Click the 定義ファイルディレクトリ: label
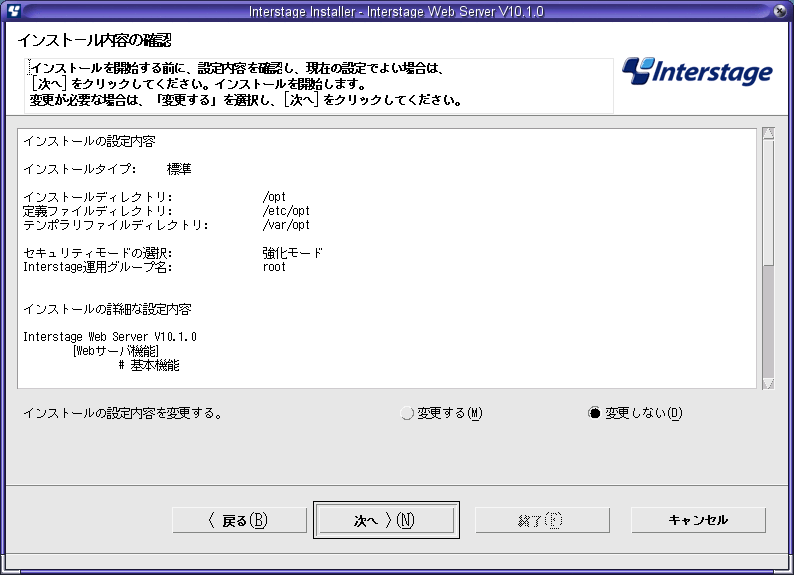794x575 pixels. point(98,211)
